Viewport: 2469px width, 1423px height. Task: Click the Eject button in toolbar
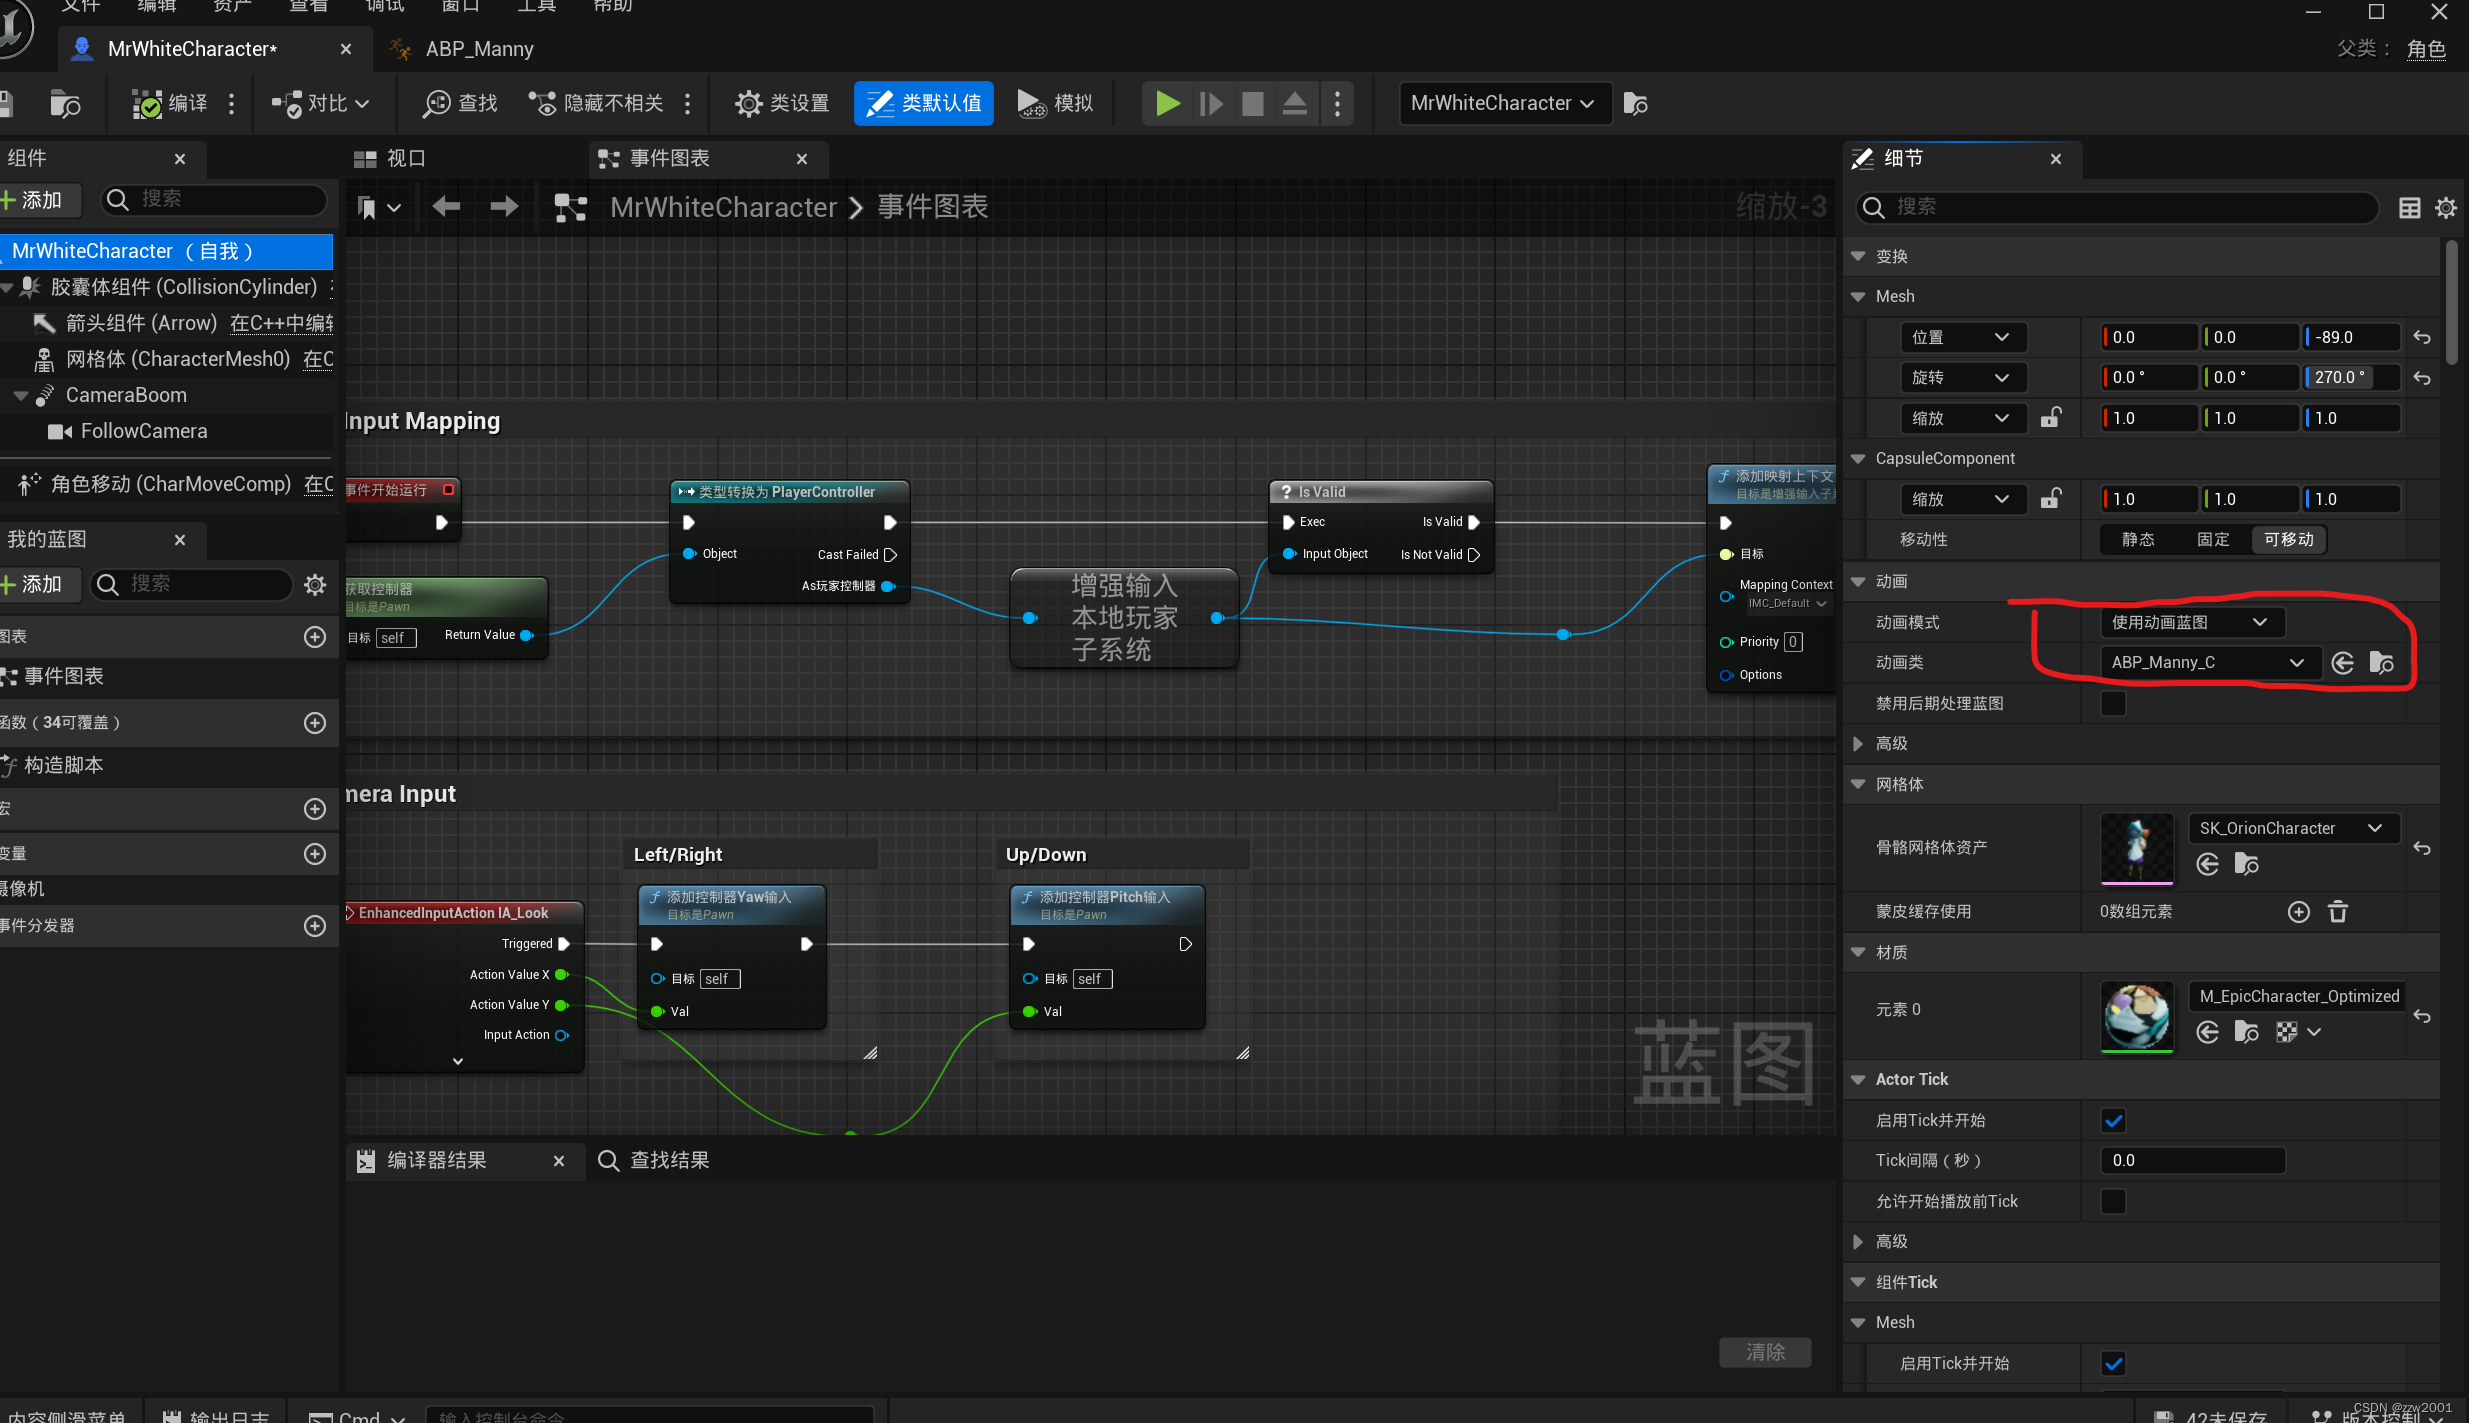(x=1295, y=103)
